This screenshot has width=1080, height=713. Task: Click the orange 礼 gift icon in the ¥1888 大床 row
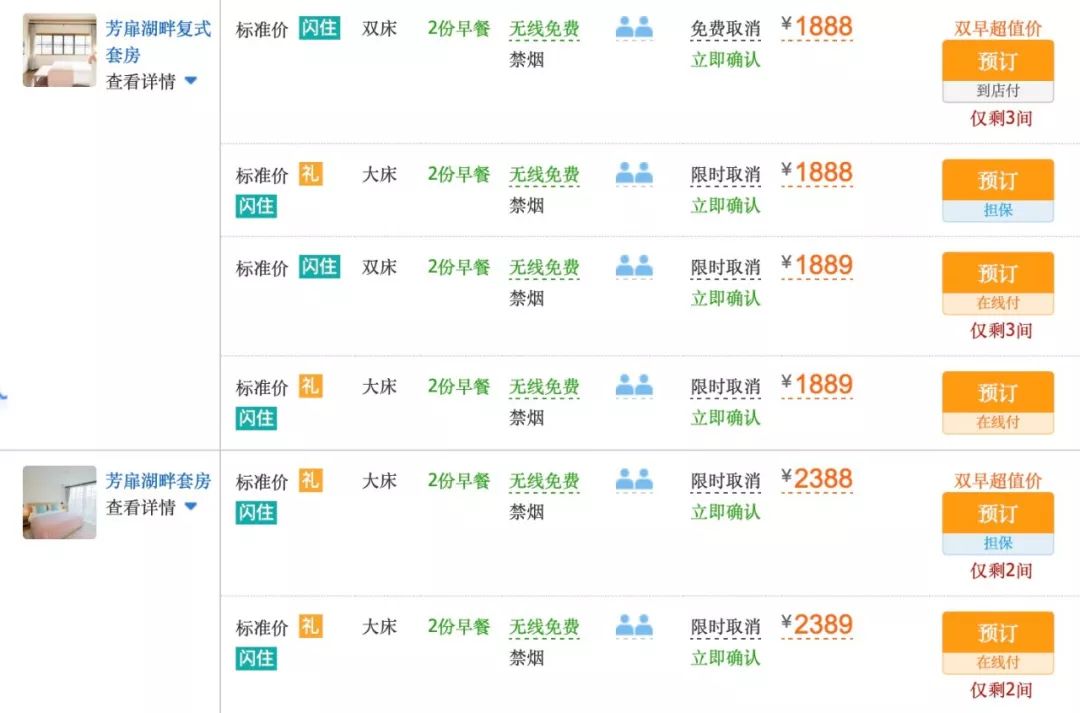[x=310, y=174]
